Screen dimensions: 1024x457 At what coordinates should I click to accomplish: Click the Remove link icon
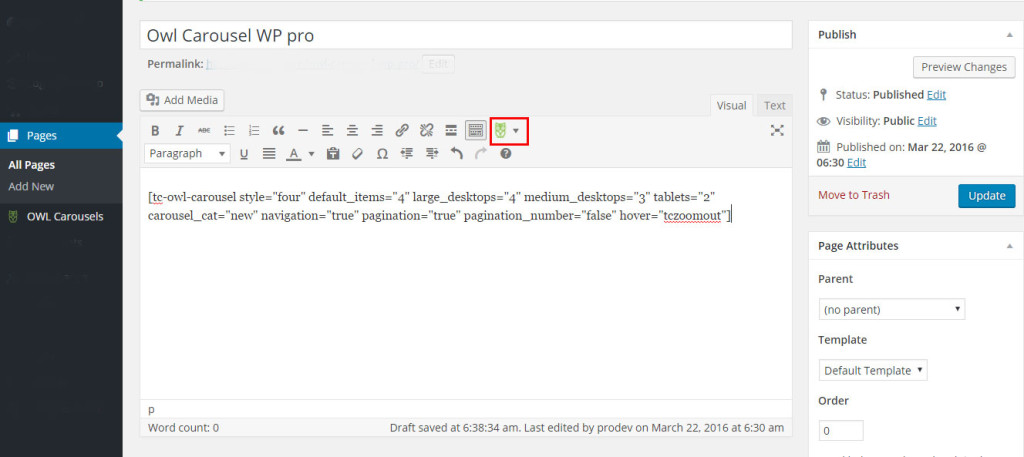426,131
